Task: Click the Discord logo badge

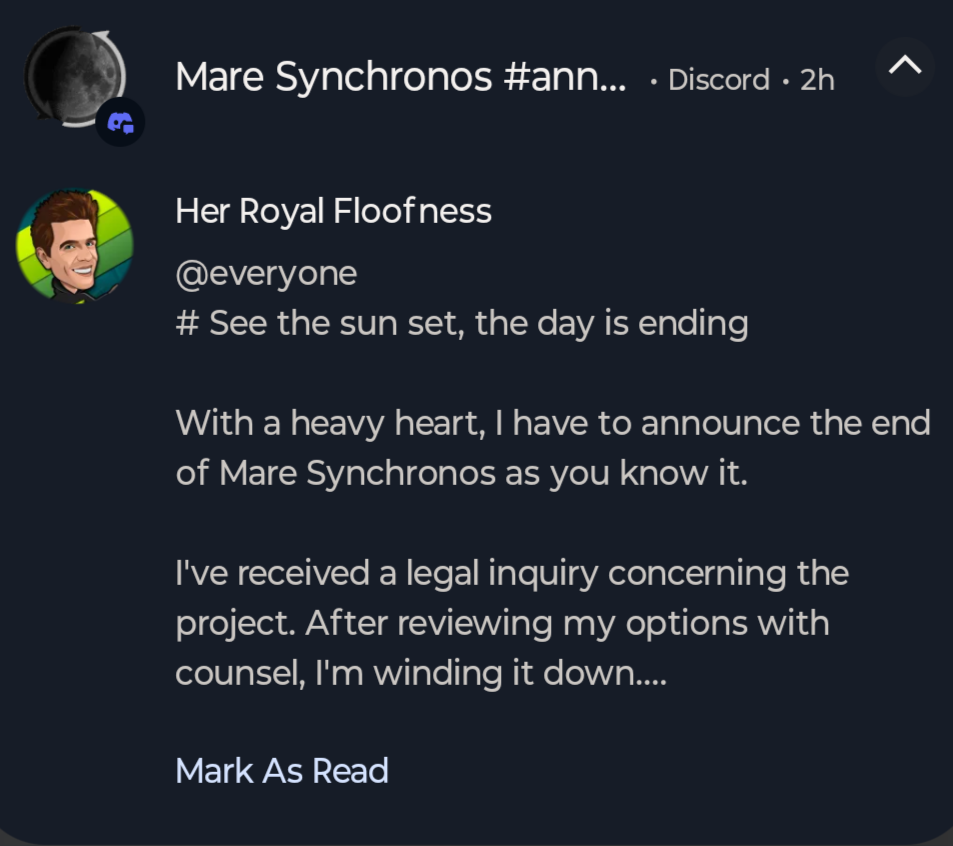Action: coord(121,123)
